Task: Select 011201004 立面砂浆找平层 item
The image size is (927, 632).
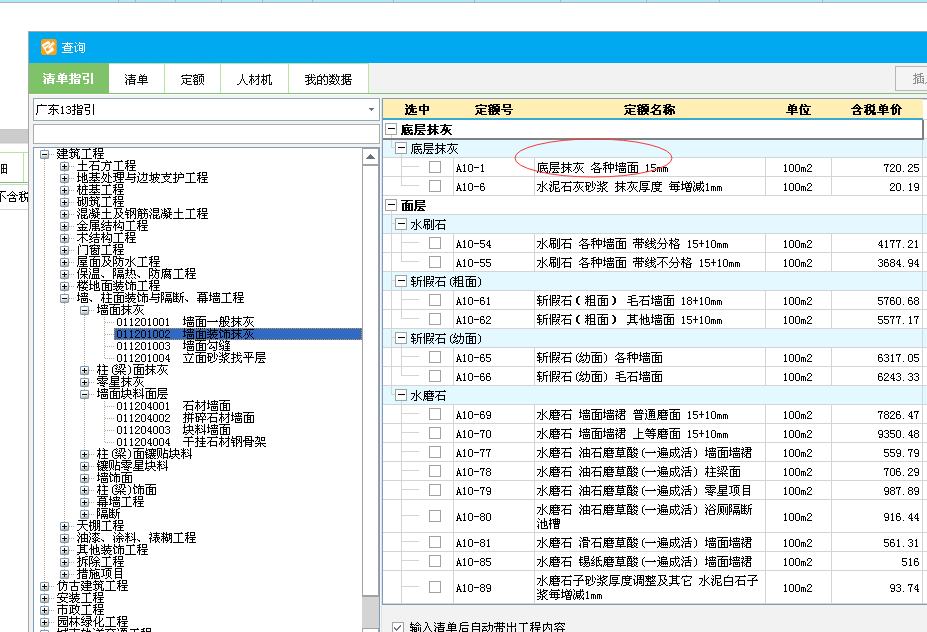Action: (191, 358)
